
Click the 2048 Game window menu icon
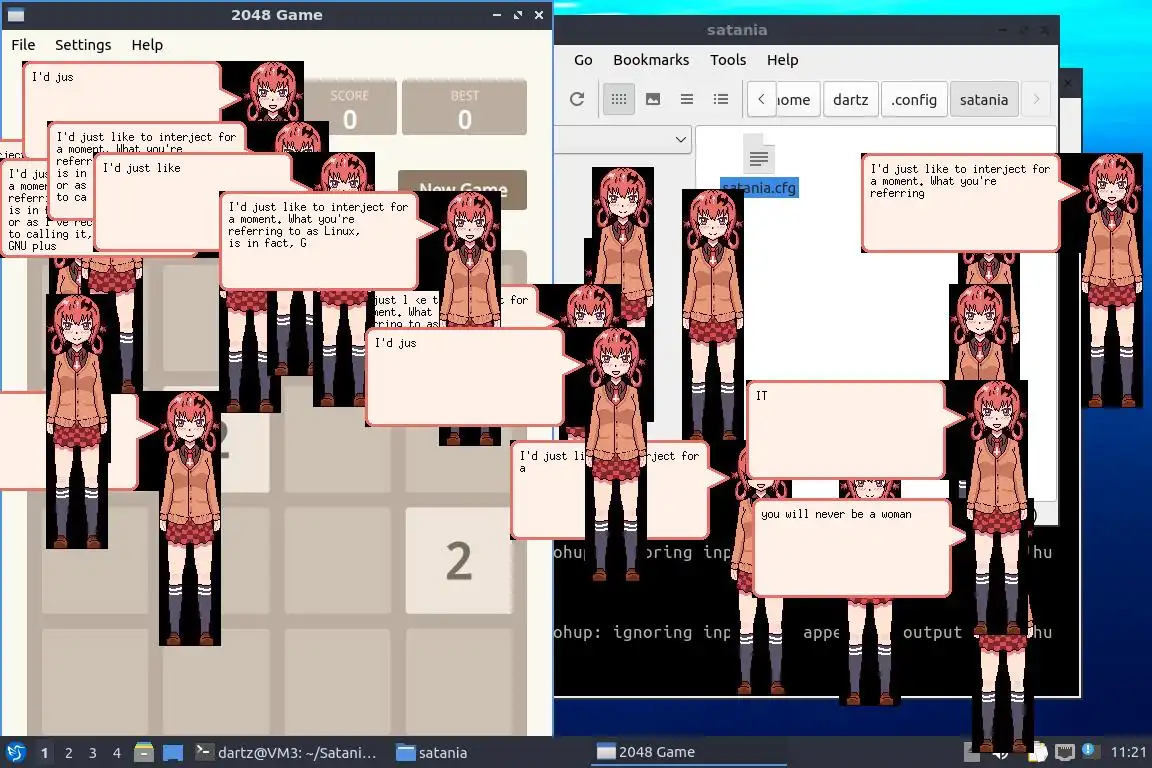coord(15,15)
